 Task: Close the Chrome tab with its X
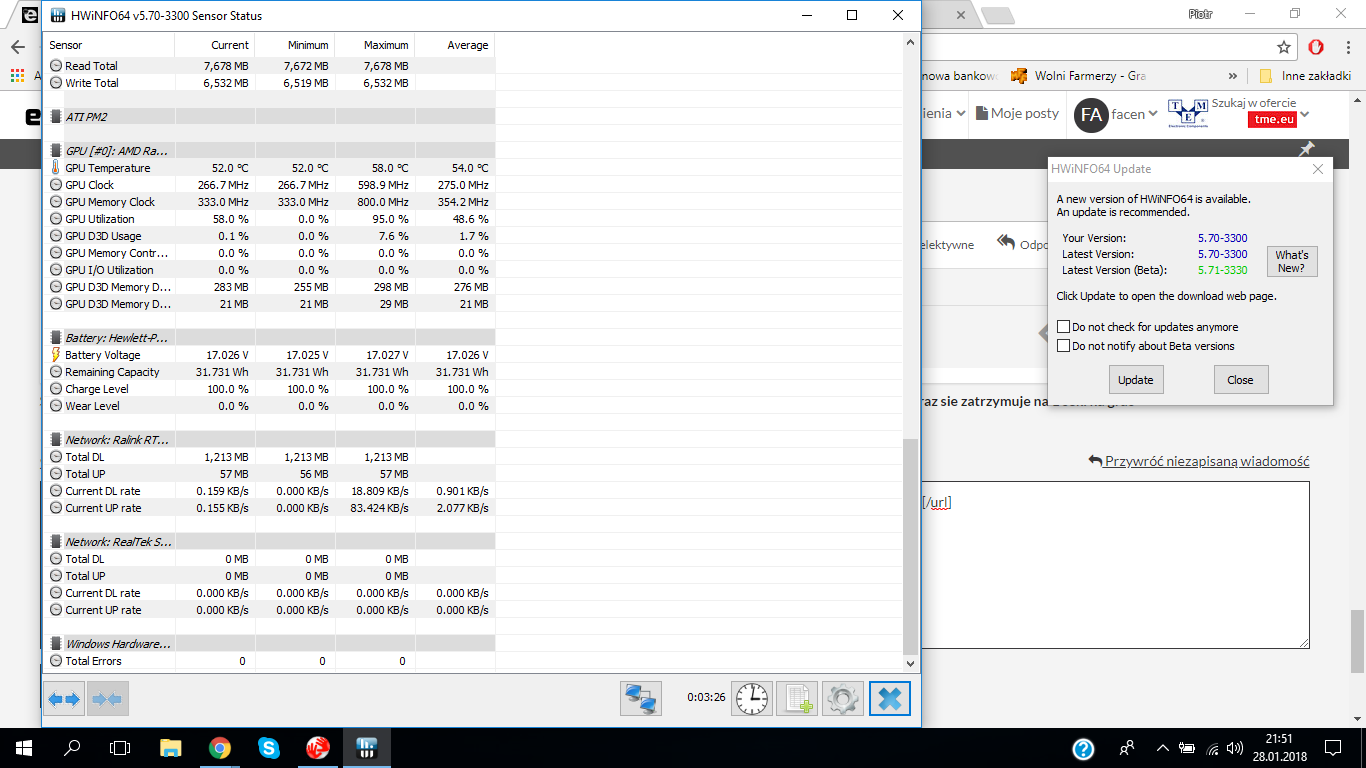pos(961,15)
